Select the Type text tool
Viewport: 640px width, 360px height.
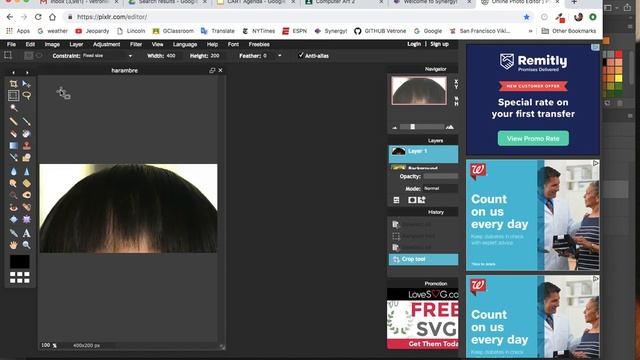pyautogui.click(x=27, y=233)
